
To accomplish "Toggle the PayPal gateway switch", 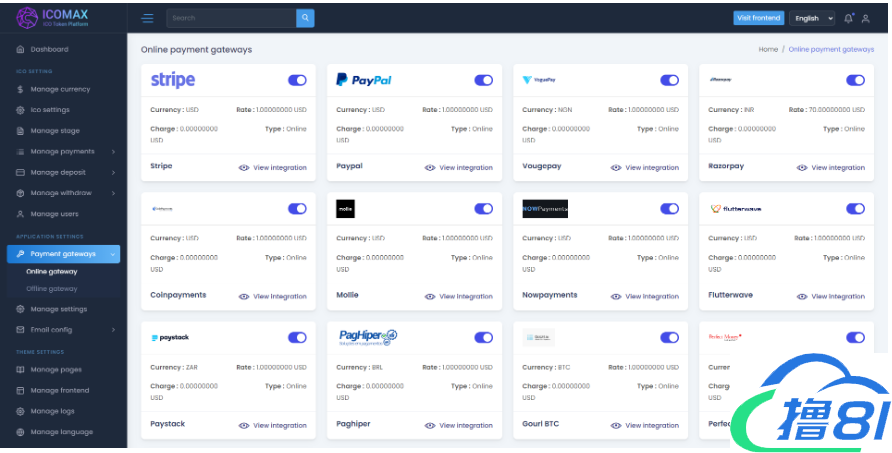I will coord(484,80).
